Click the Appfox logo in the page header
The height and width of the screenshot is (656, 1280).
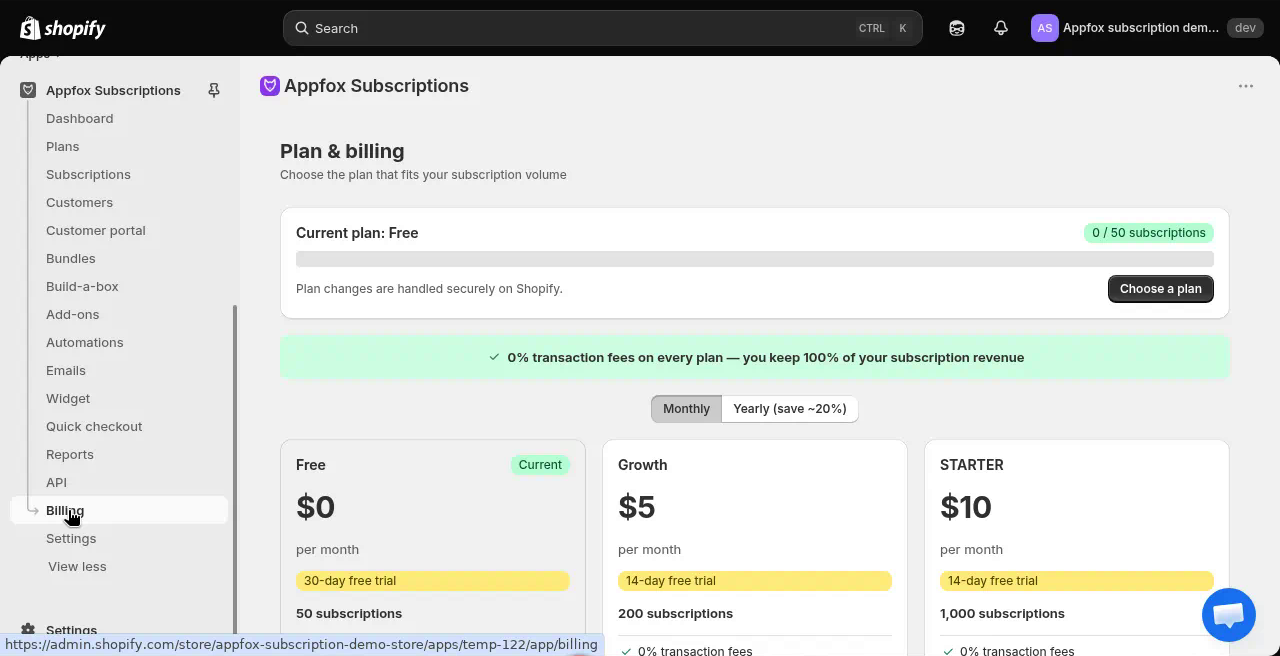coord(269,86)
